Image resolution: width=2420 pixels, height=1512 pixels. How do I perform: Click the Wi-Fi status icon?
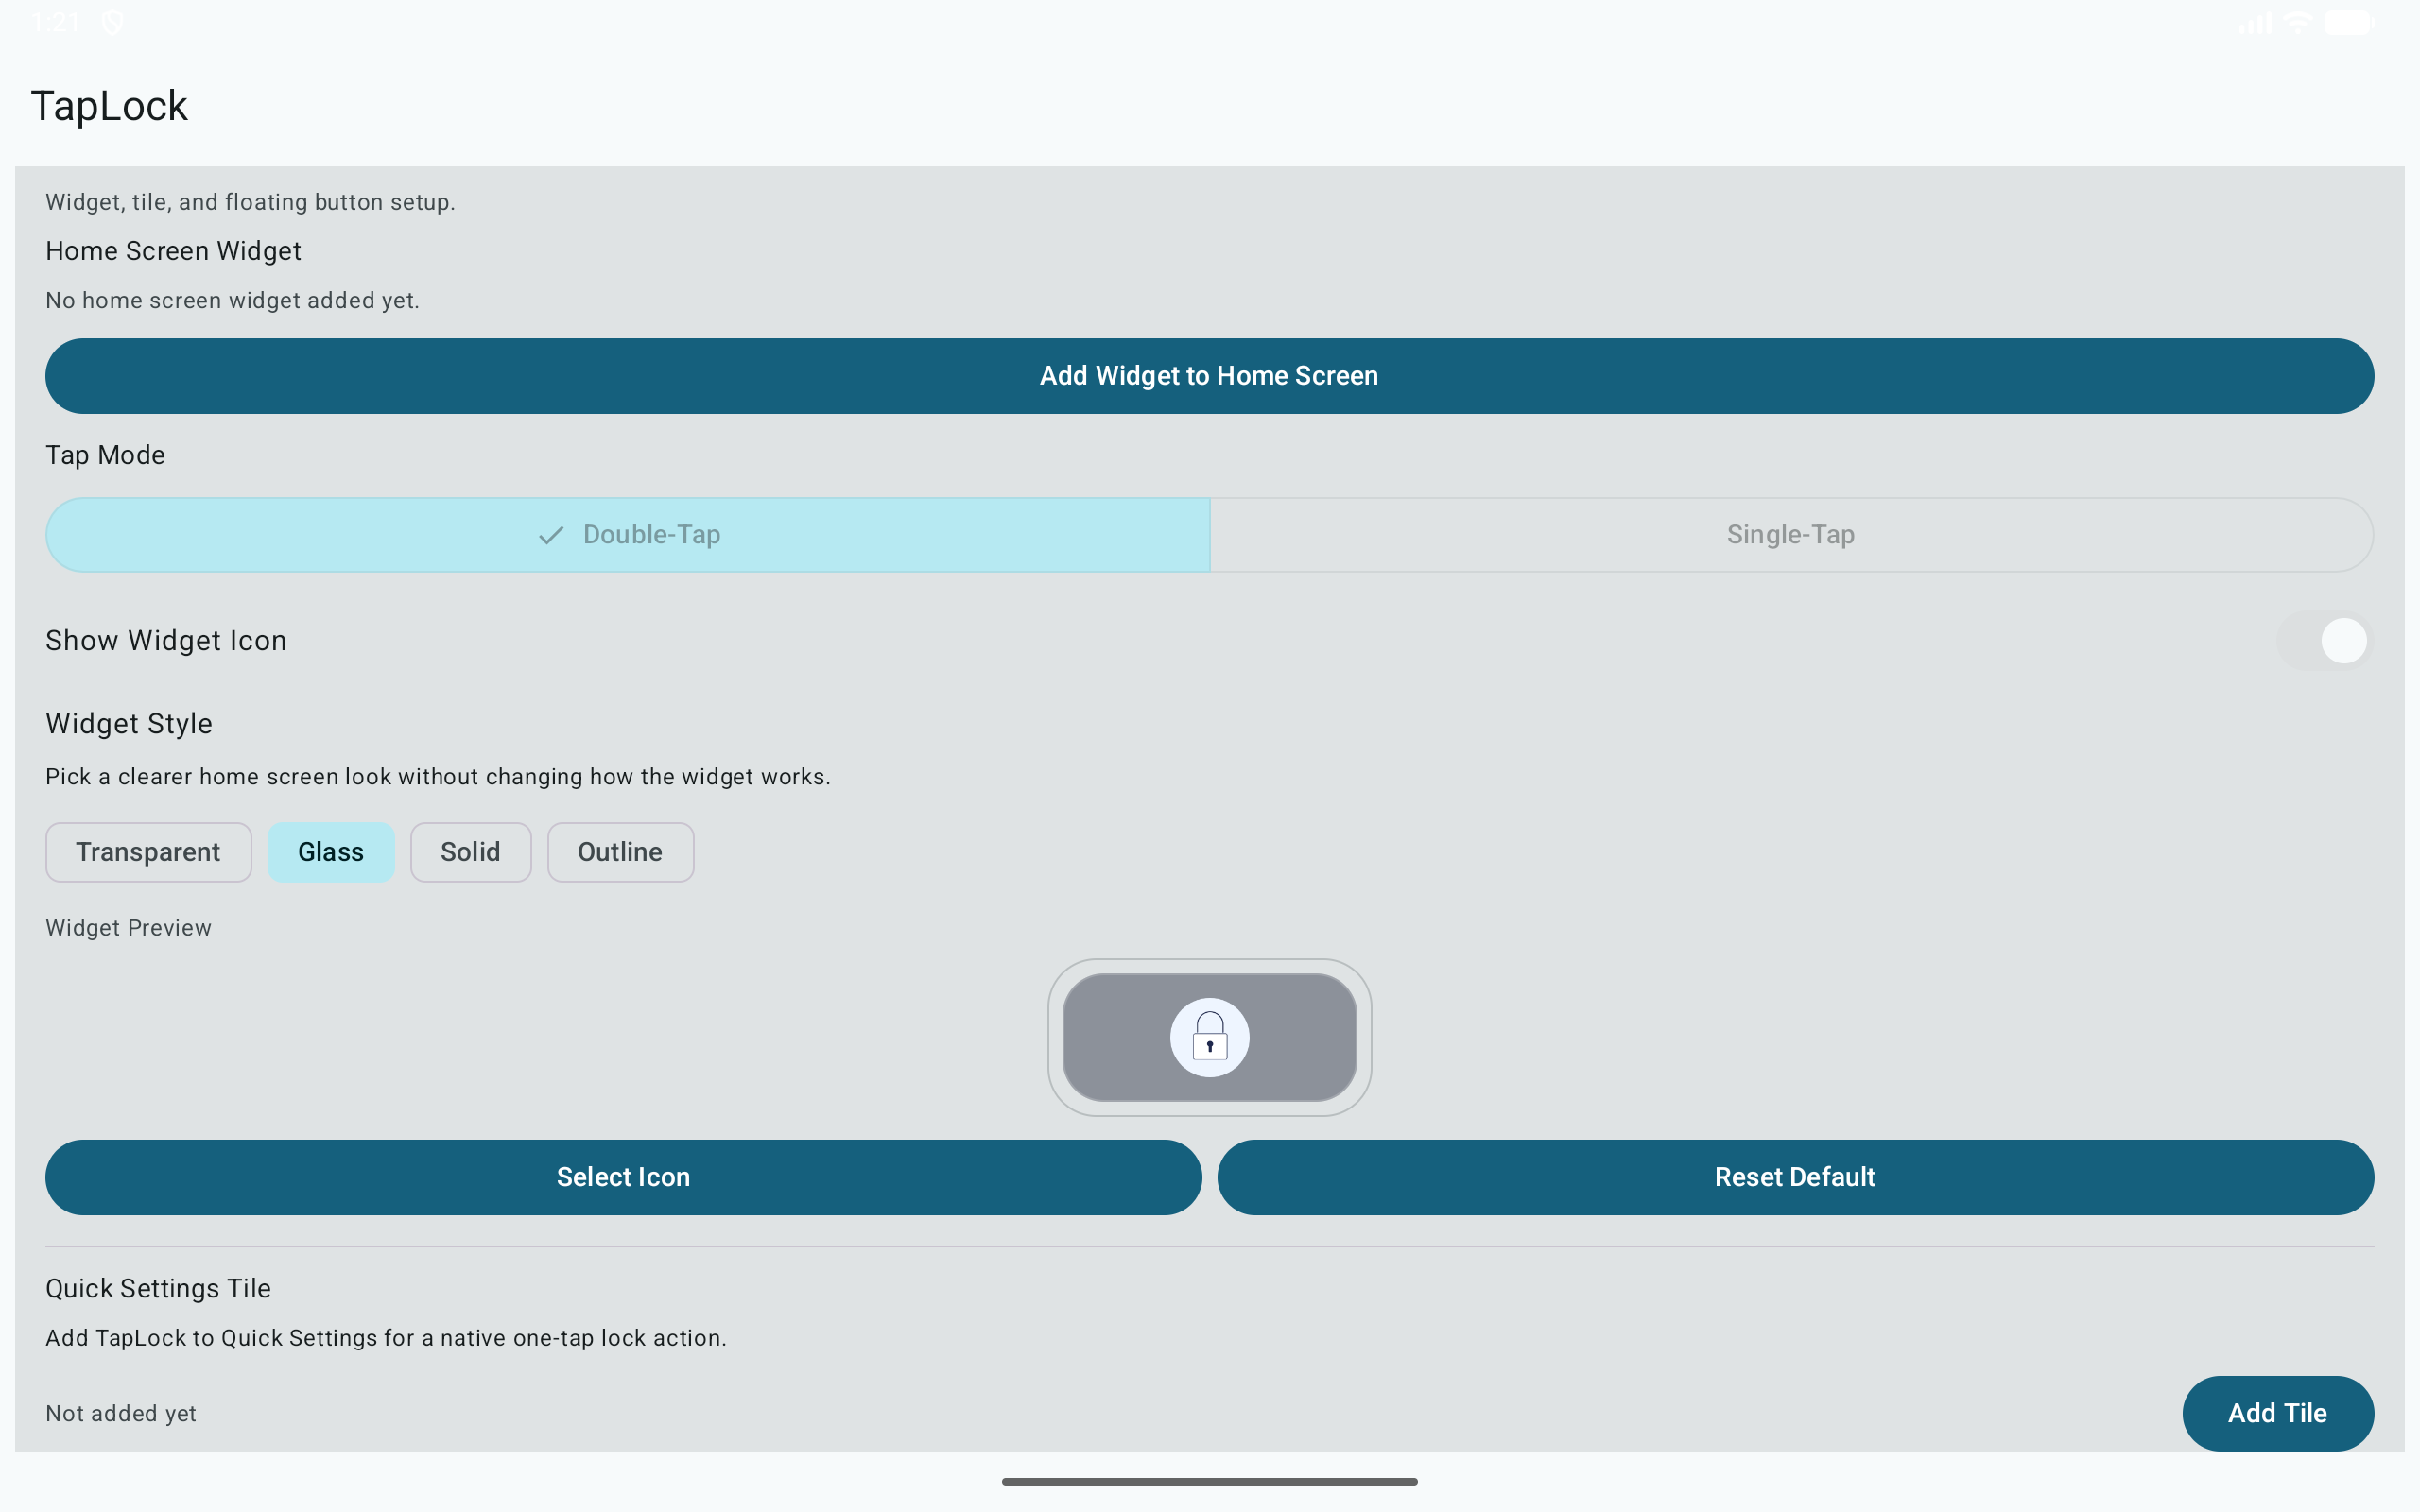(x=2298, y=22)
